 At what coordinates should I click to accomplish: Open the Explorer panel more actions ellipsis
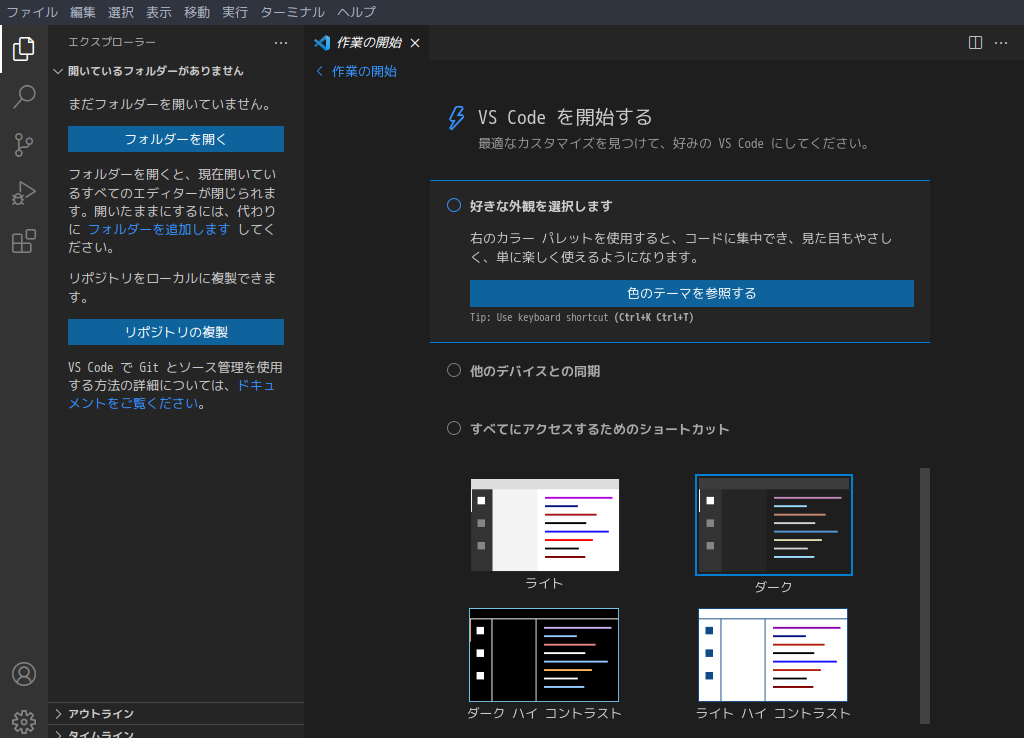pos(281,42)
